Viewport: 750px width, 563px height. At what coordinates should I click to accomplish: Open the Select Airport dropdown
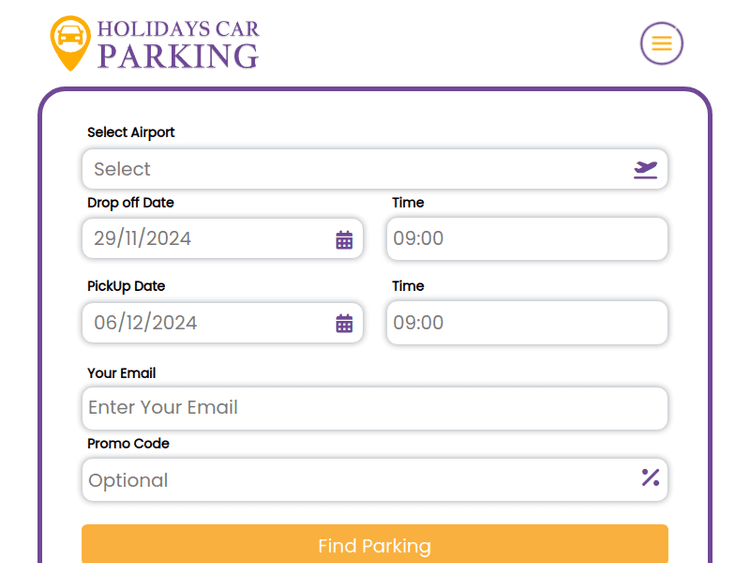click(375, 169)
